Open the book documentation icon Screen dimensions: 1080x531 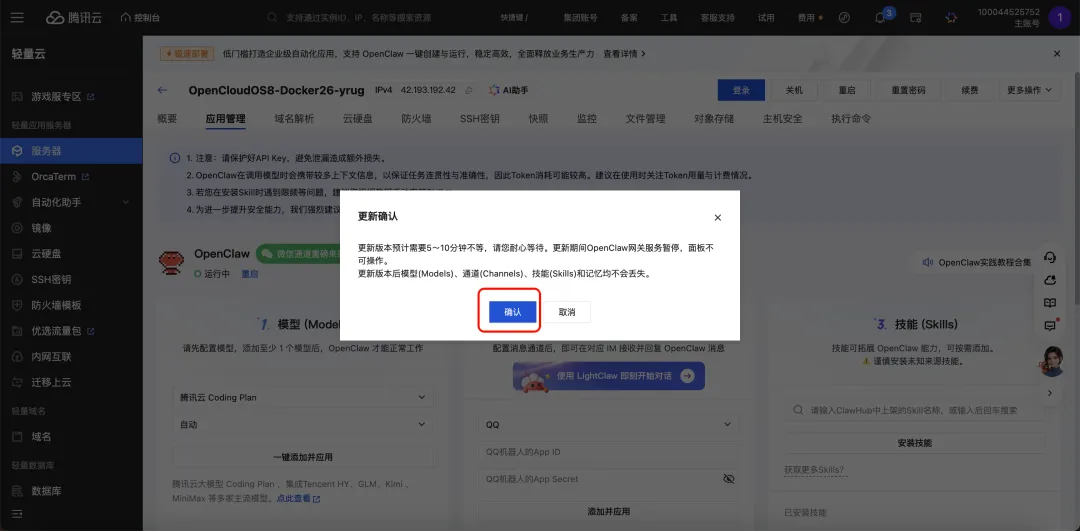coord(1050,302)
